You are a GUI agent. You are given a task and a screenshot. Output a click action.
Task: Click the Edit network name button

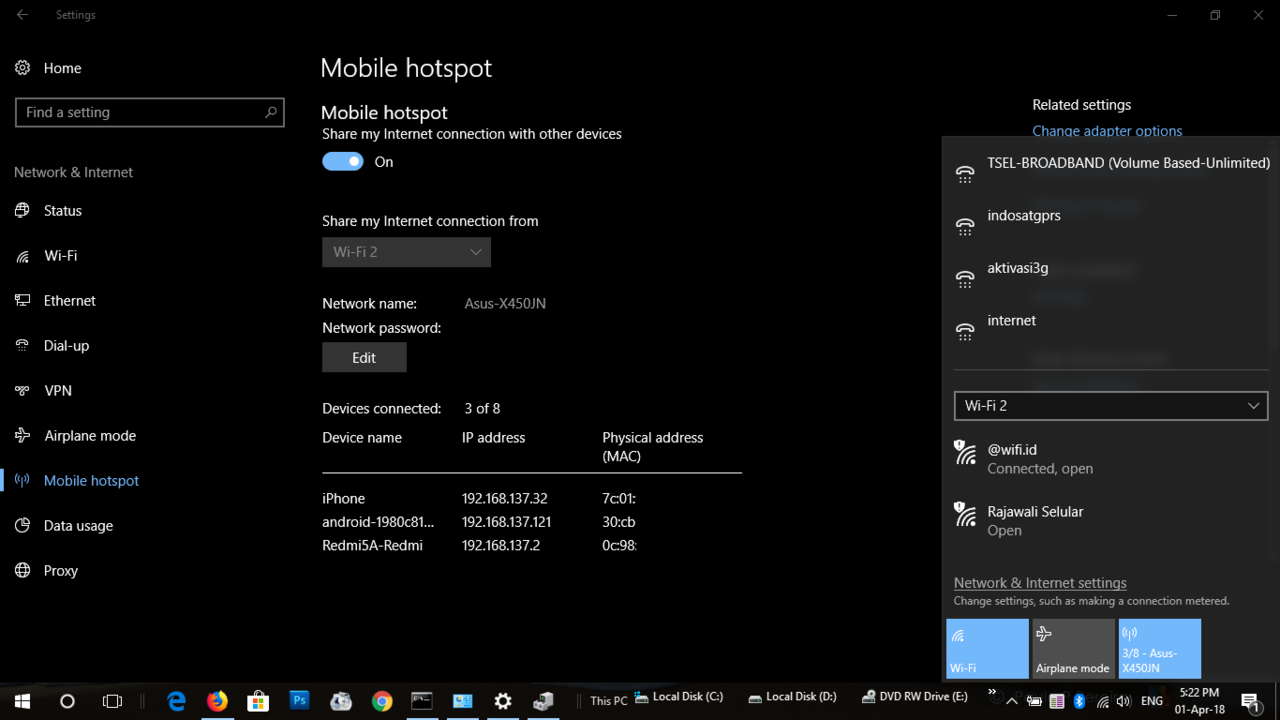(x=364, y=357)
